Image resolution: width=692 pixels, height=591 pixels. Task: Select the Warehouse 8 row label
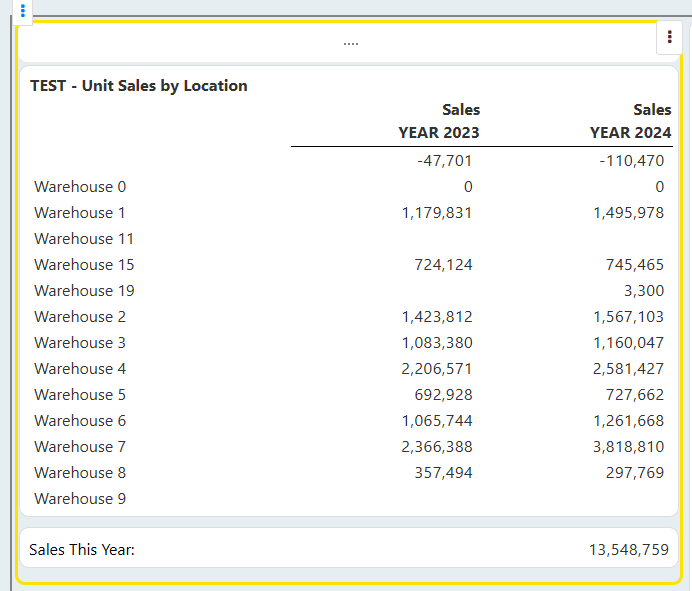pos(80,473)
